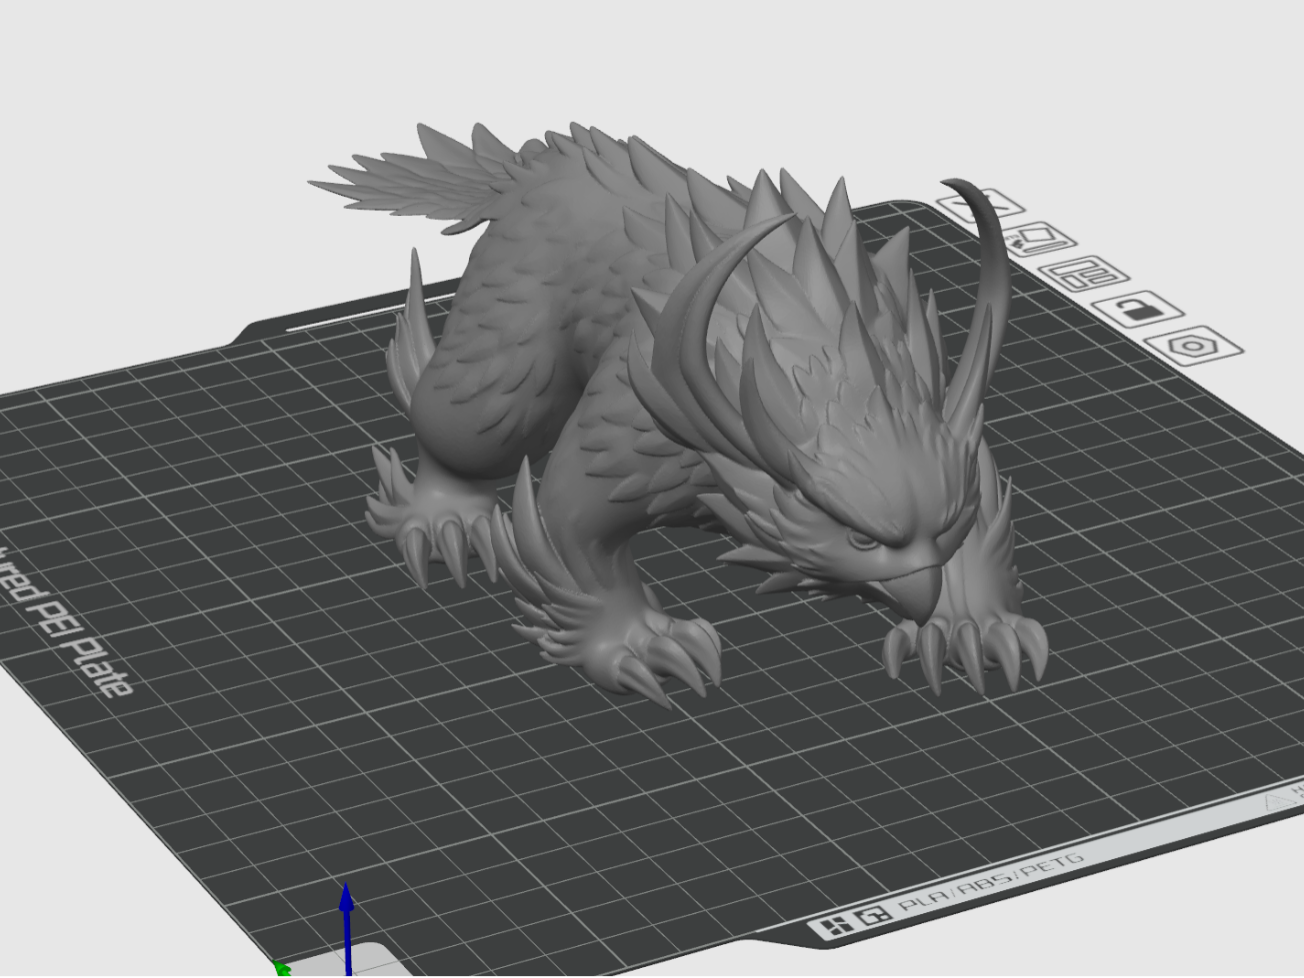Toggle the plate lock icon
Viewport: 1304px width, 978px height.
pos(1138,308)
